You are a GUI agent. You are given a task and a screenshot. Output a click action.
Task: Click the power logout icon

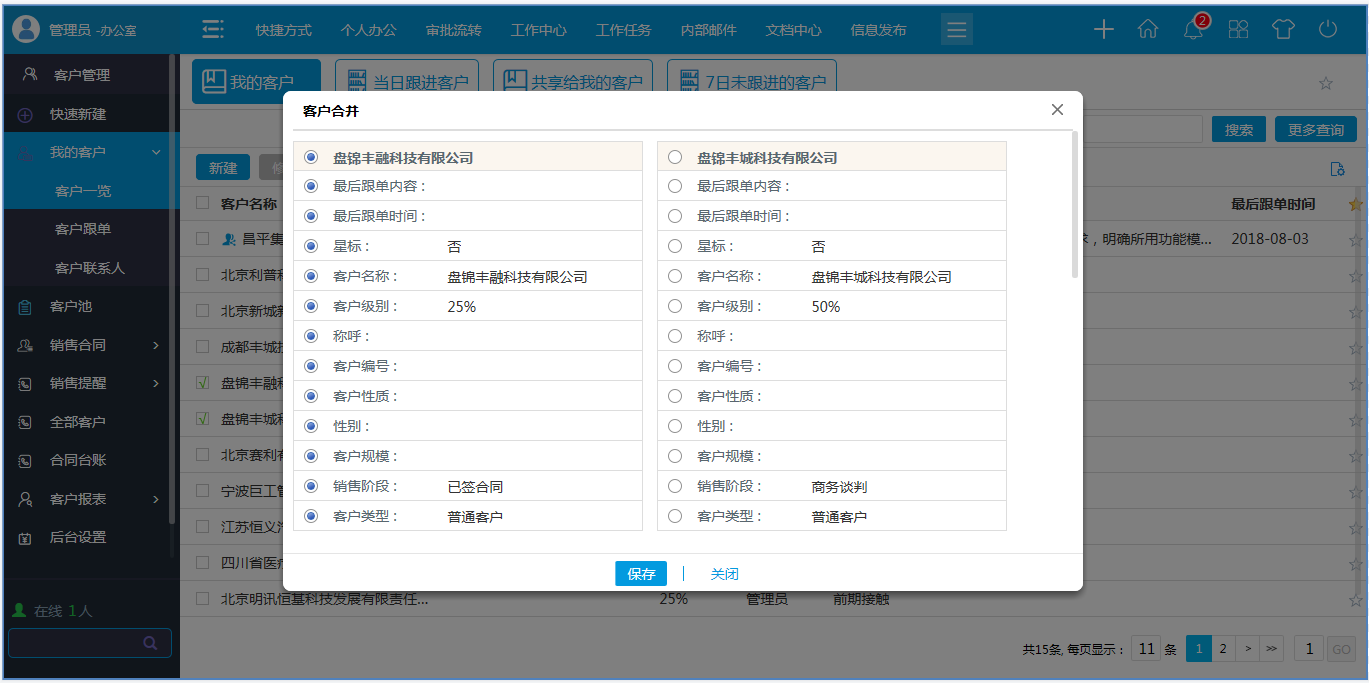click(1328, 29)
